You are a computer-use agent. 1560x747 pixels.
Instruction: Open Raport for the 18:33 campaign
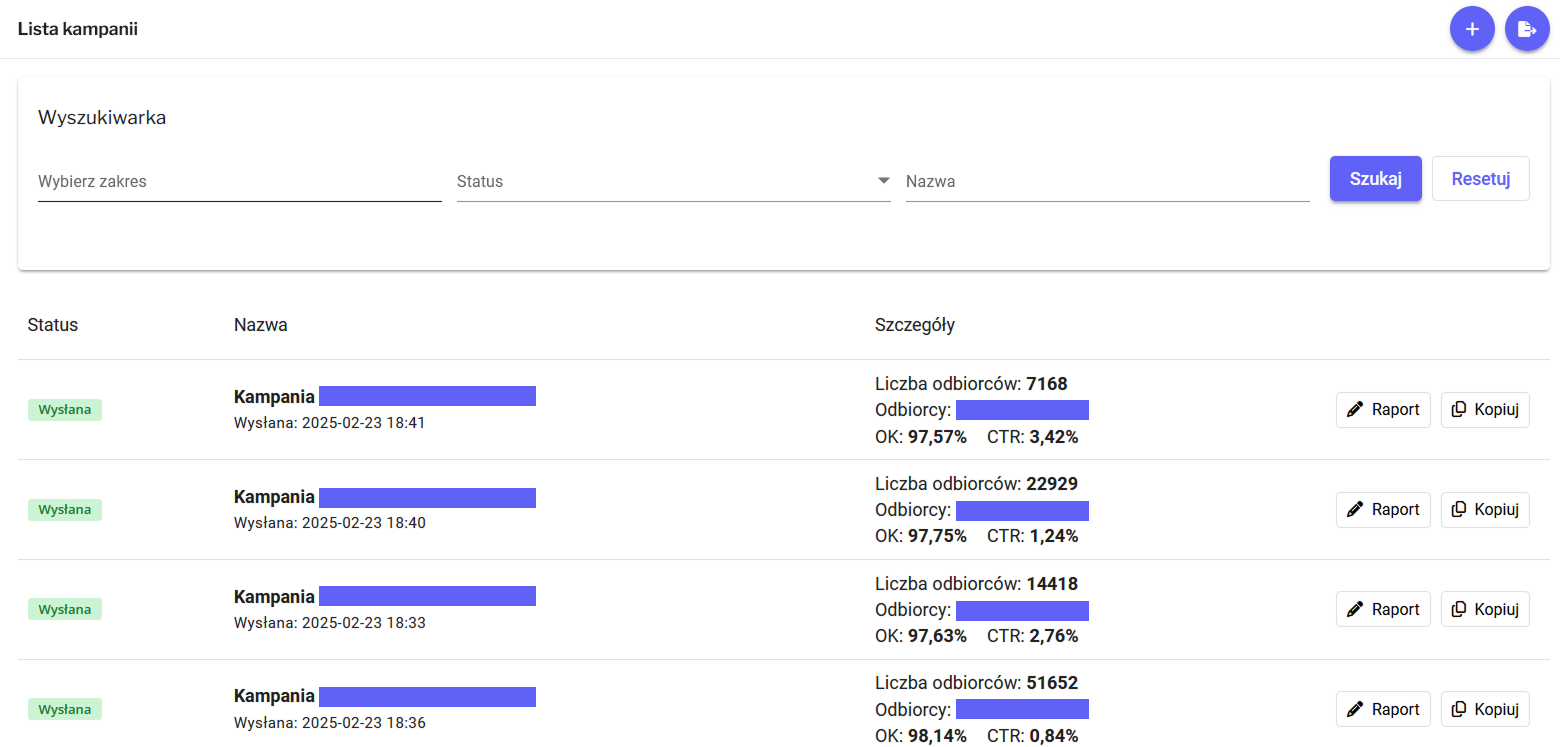(x=1383, y=610)
